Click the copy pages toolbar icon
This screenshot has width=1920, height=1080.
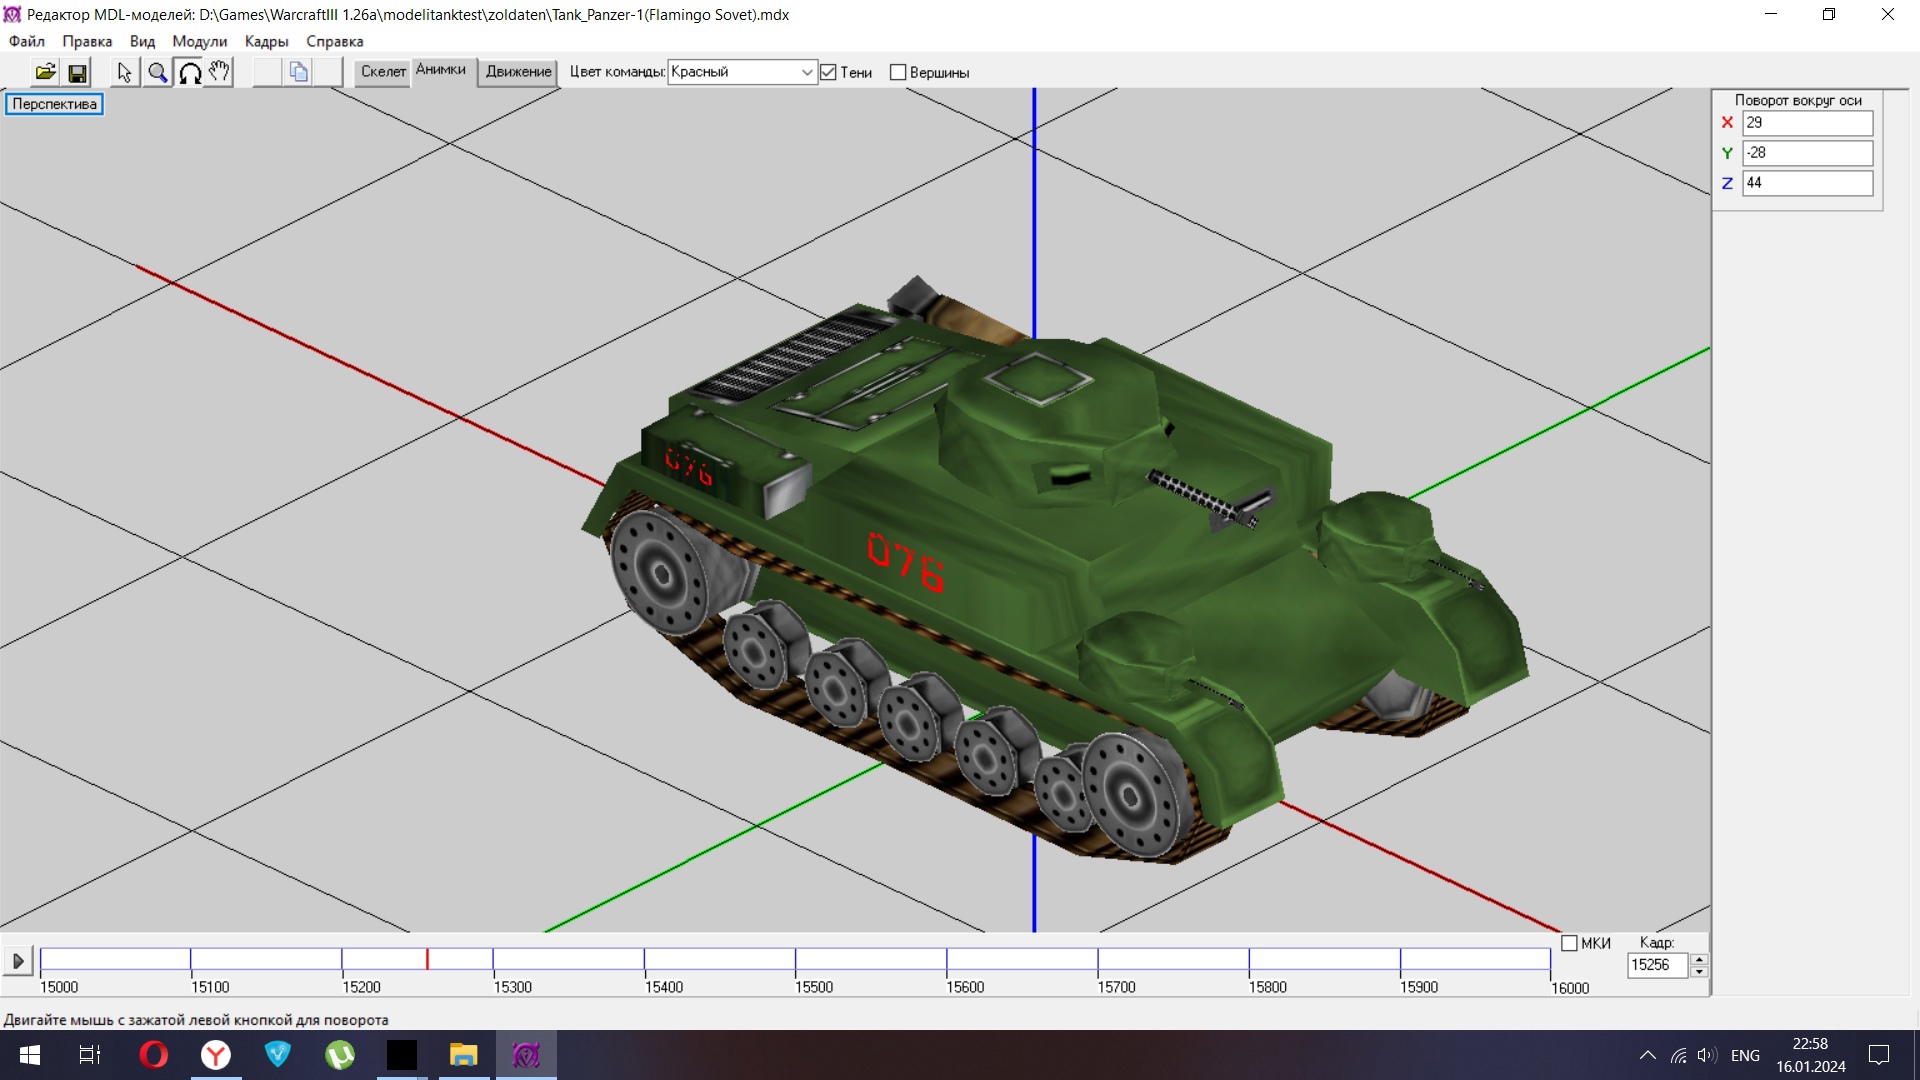[x=298, y=72]
